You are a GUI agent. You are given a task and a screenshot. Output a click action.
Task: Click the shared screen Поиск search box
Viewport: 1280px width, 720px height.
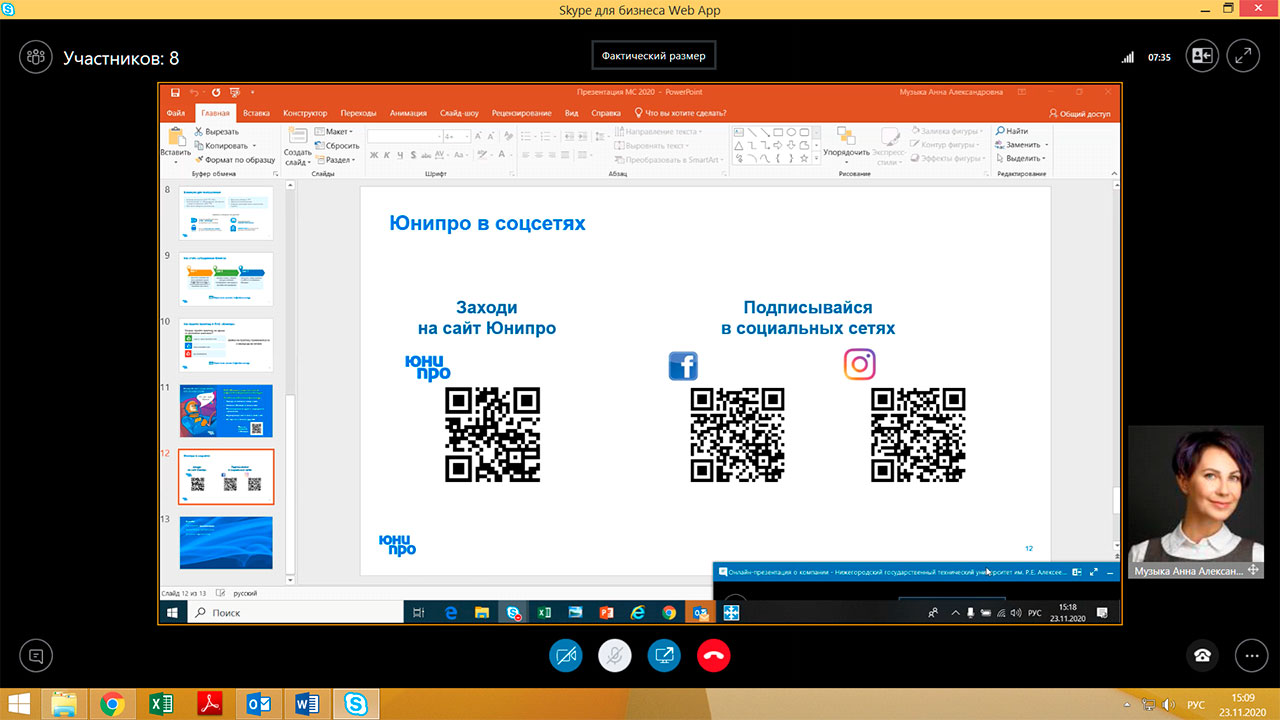click(x=295, y=613)
